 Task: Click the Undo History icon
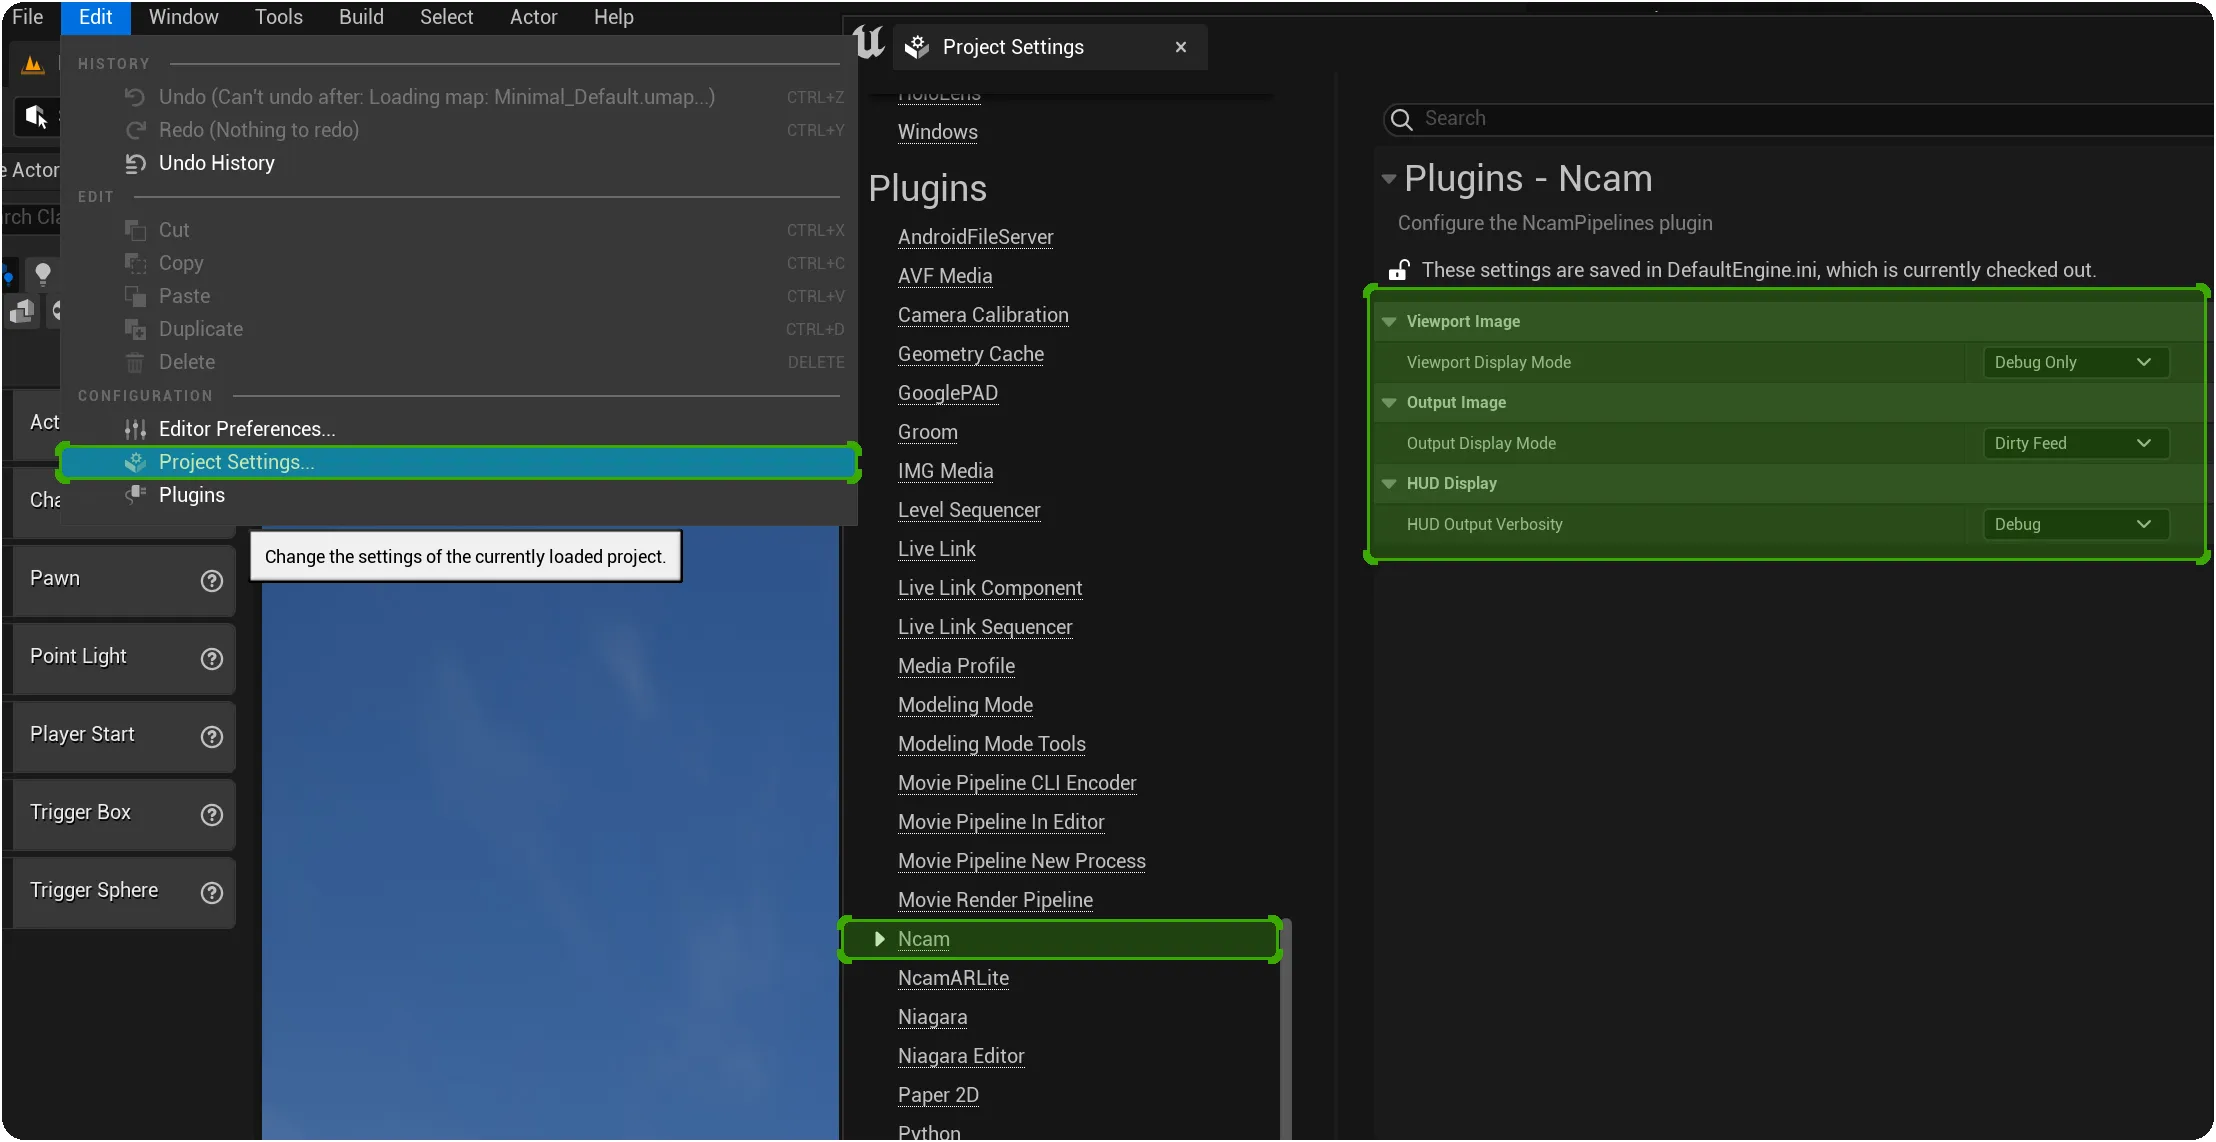pyautogui.click(x=136, y=163)
